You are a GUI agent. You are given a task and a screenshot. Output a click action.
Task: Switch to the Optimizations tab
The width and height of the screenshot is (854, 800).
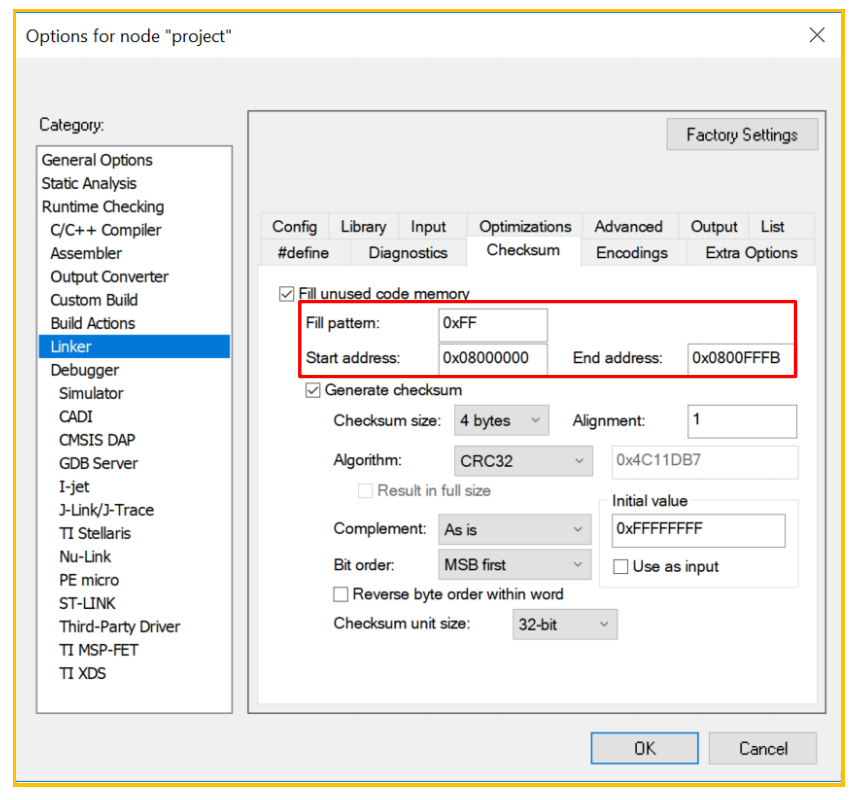pyautogui.click(x=525, y=227)
